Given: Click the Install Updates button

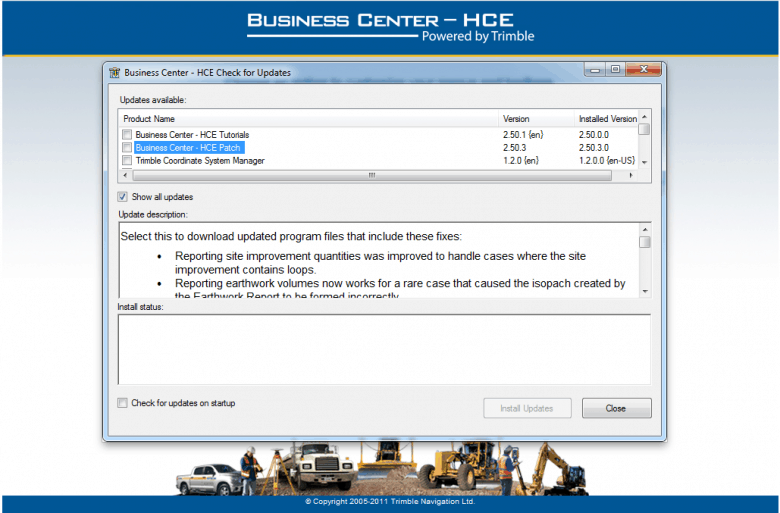Looking at the screenshot, I should (x=527, y=408).
